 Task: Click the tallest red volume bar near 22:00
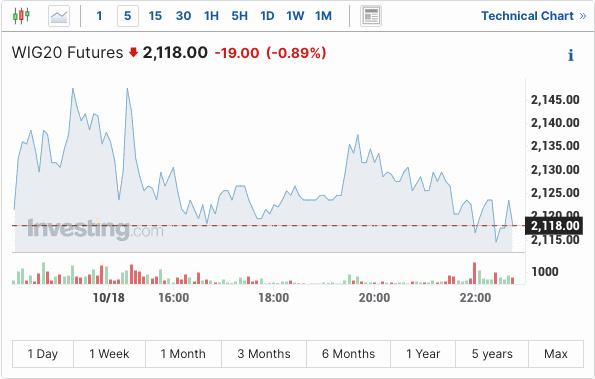click(x=474, y=273)
